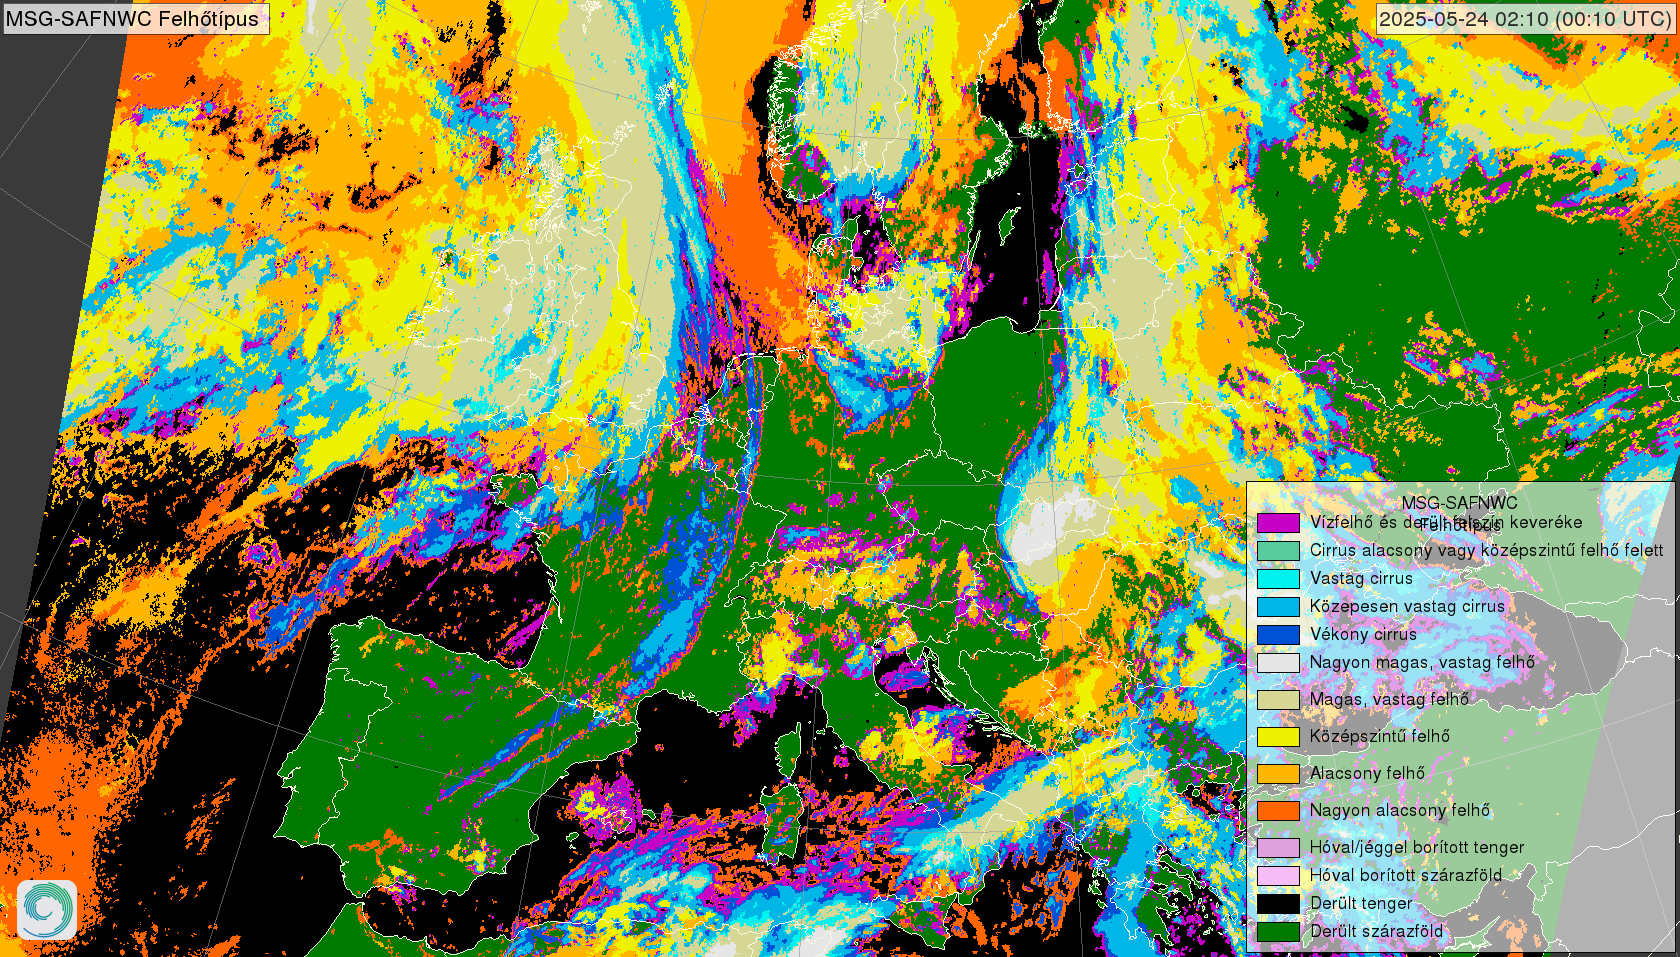Click the legend text 'Középszintű felhő'

[x=1380, y=736]
